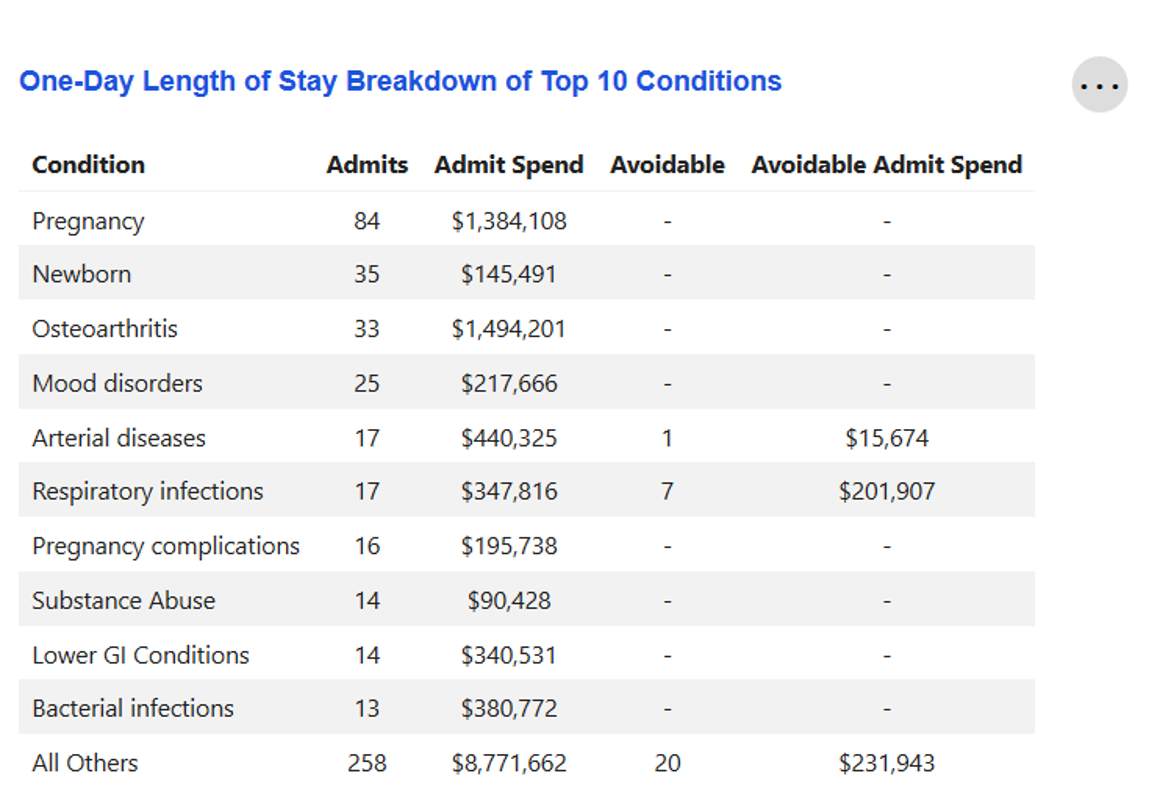Select the Avoidable Admit Spend header
1164x787 pixels.
coord(886,165)
